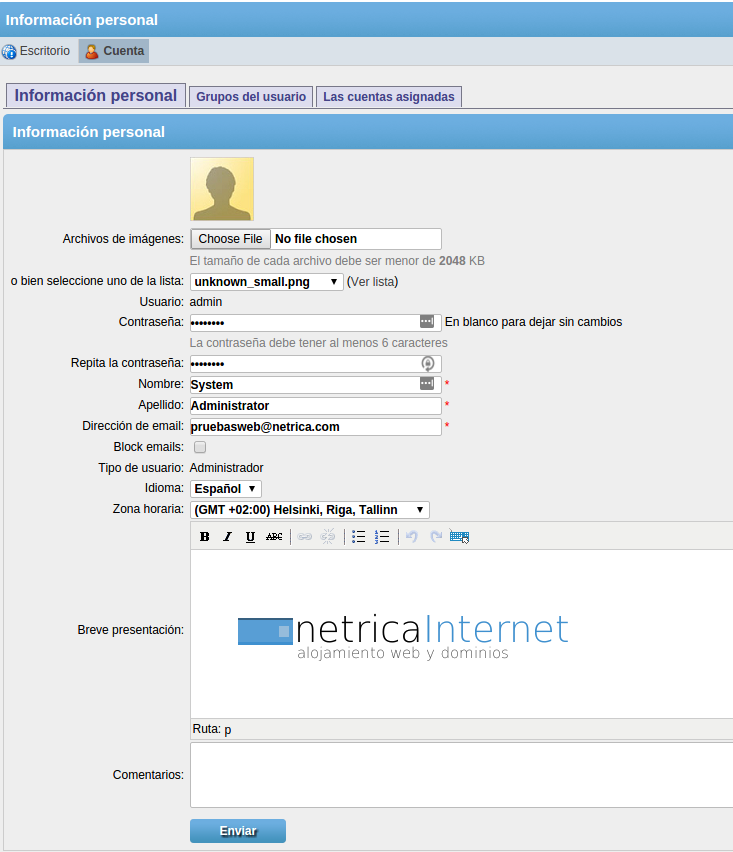The height and width of the screenshot is (852, 733).
Task: Open the Idioma Español dropdown
Action: click(225, 489)
